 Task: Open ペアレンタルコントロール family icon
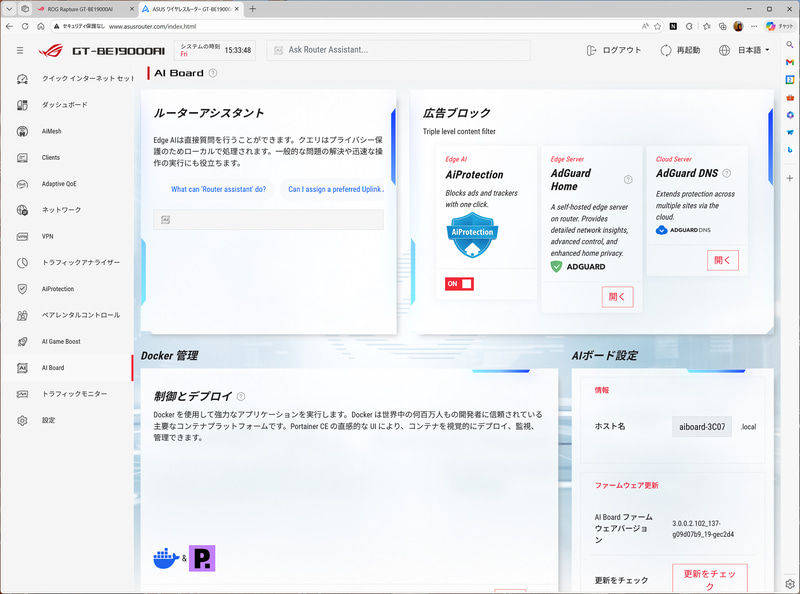click(x=22, y=315)
